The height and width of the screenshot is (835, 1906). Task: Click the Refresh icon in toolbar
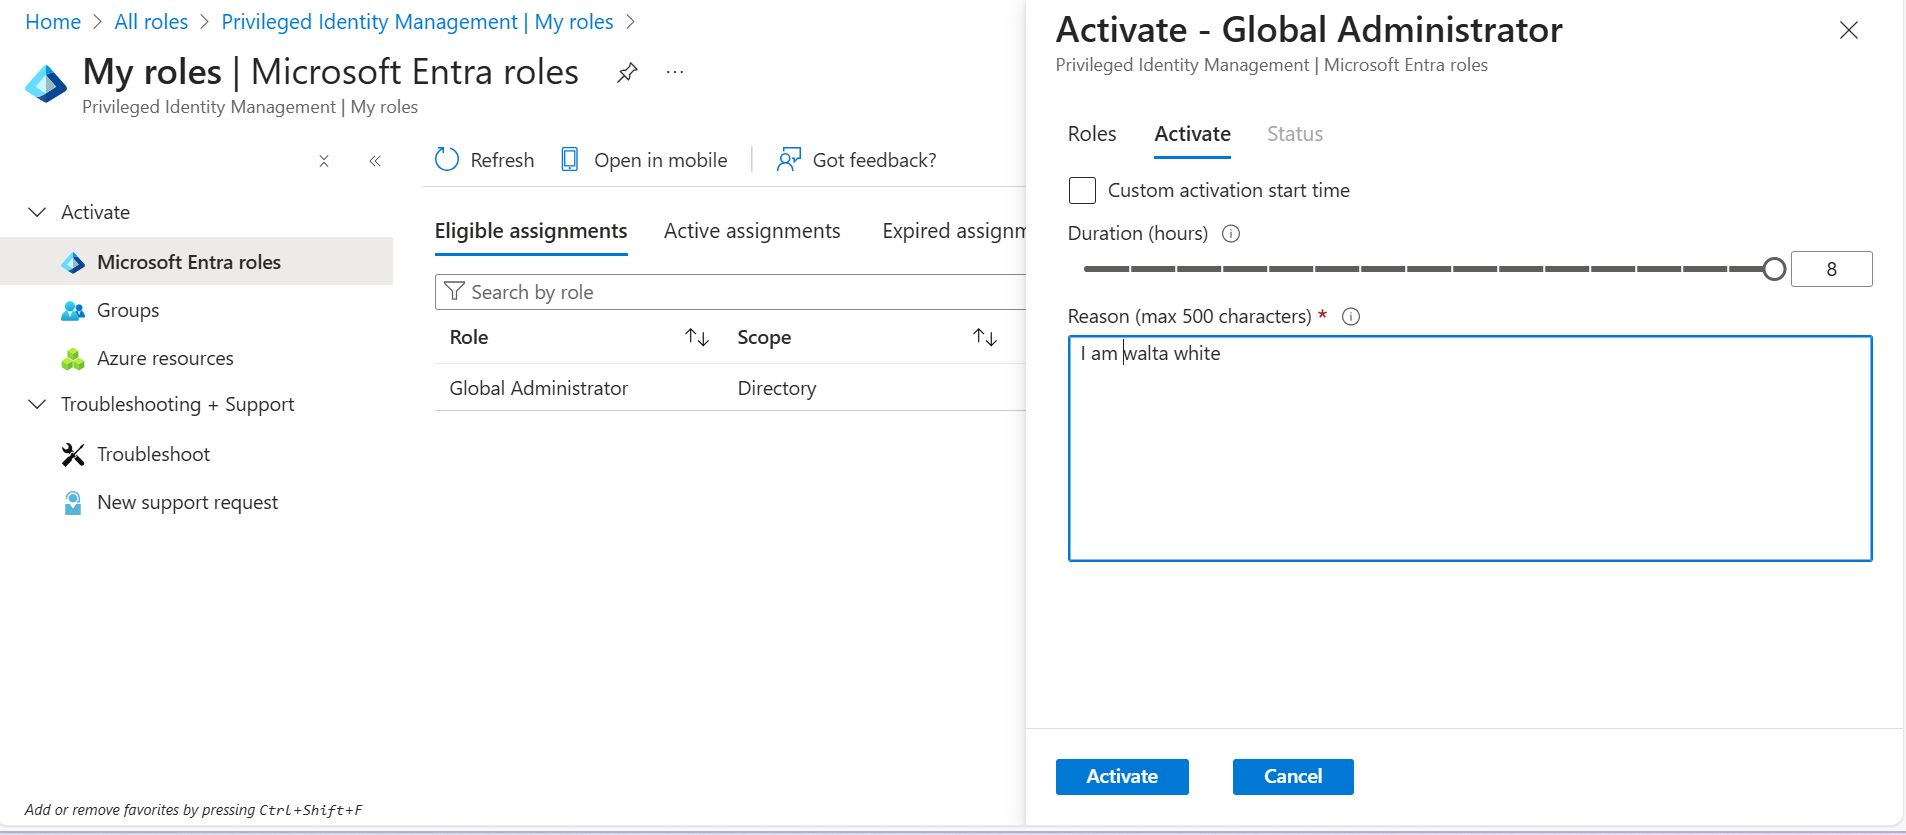447,160
